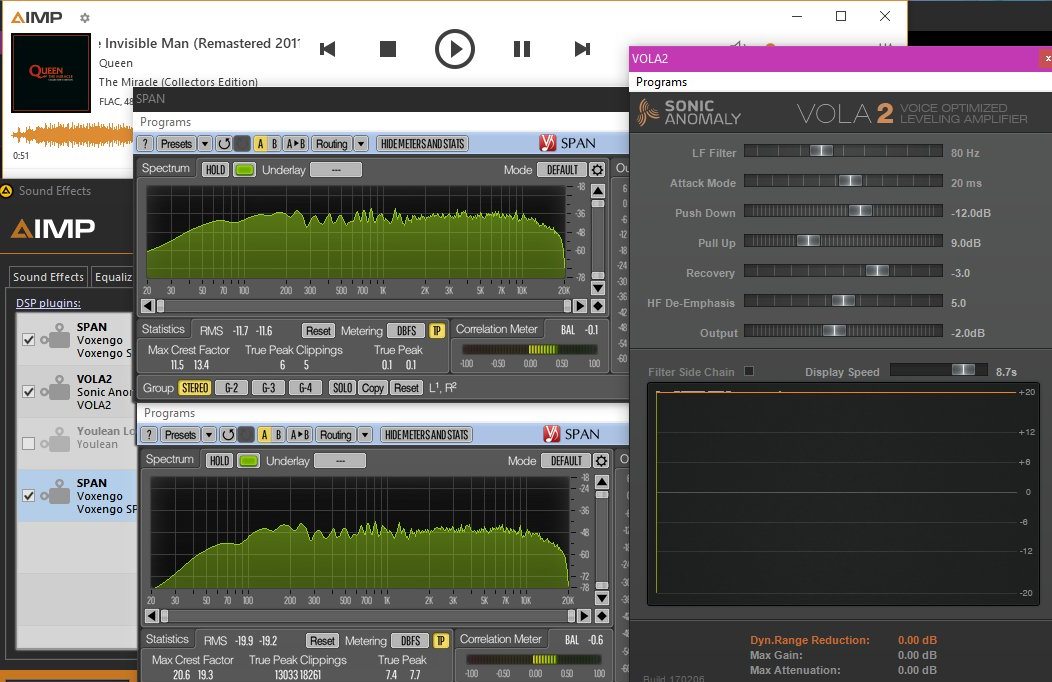
Task: Select state B in upper SPAN
Action: click(x=274, y=144)
